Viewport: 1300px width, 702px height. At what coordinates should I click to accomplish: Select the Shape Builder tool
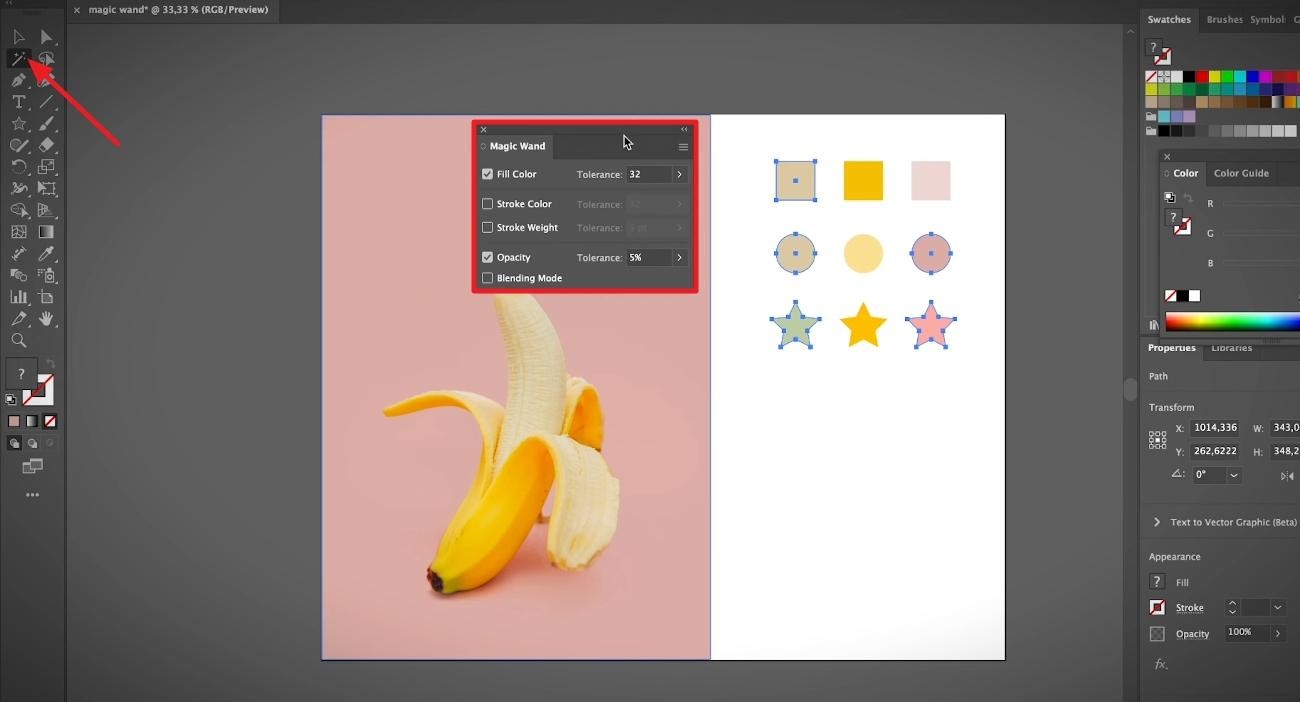19,210
